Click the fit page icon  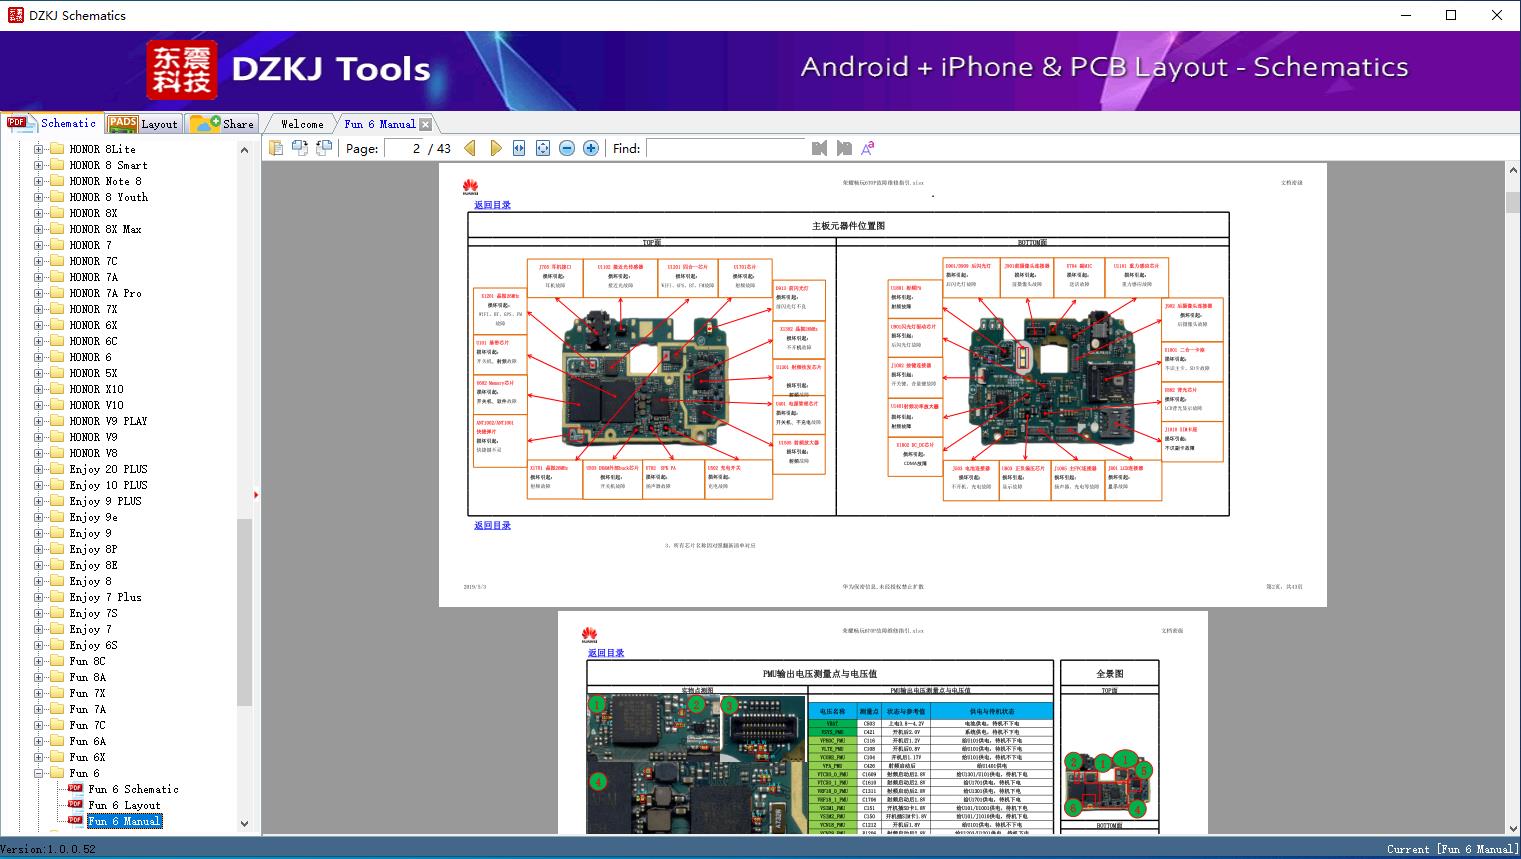(x=543, y=148)
